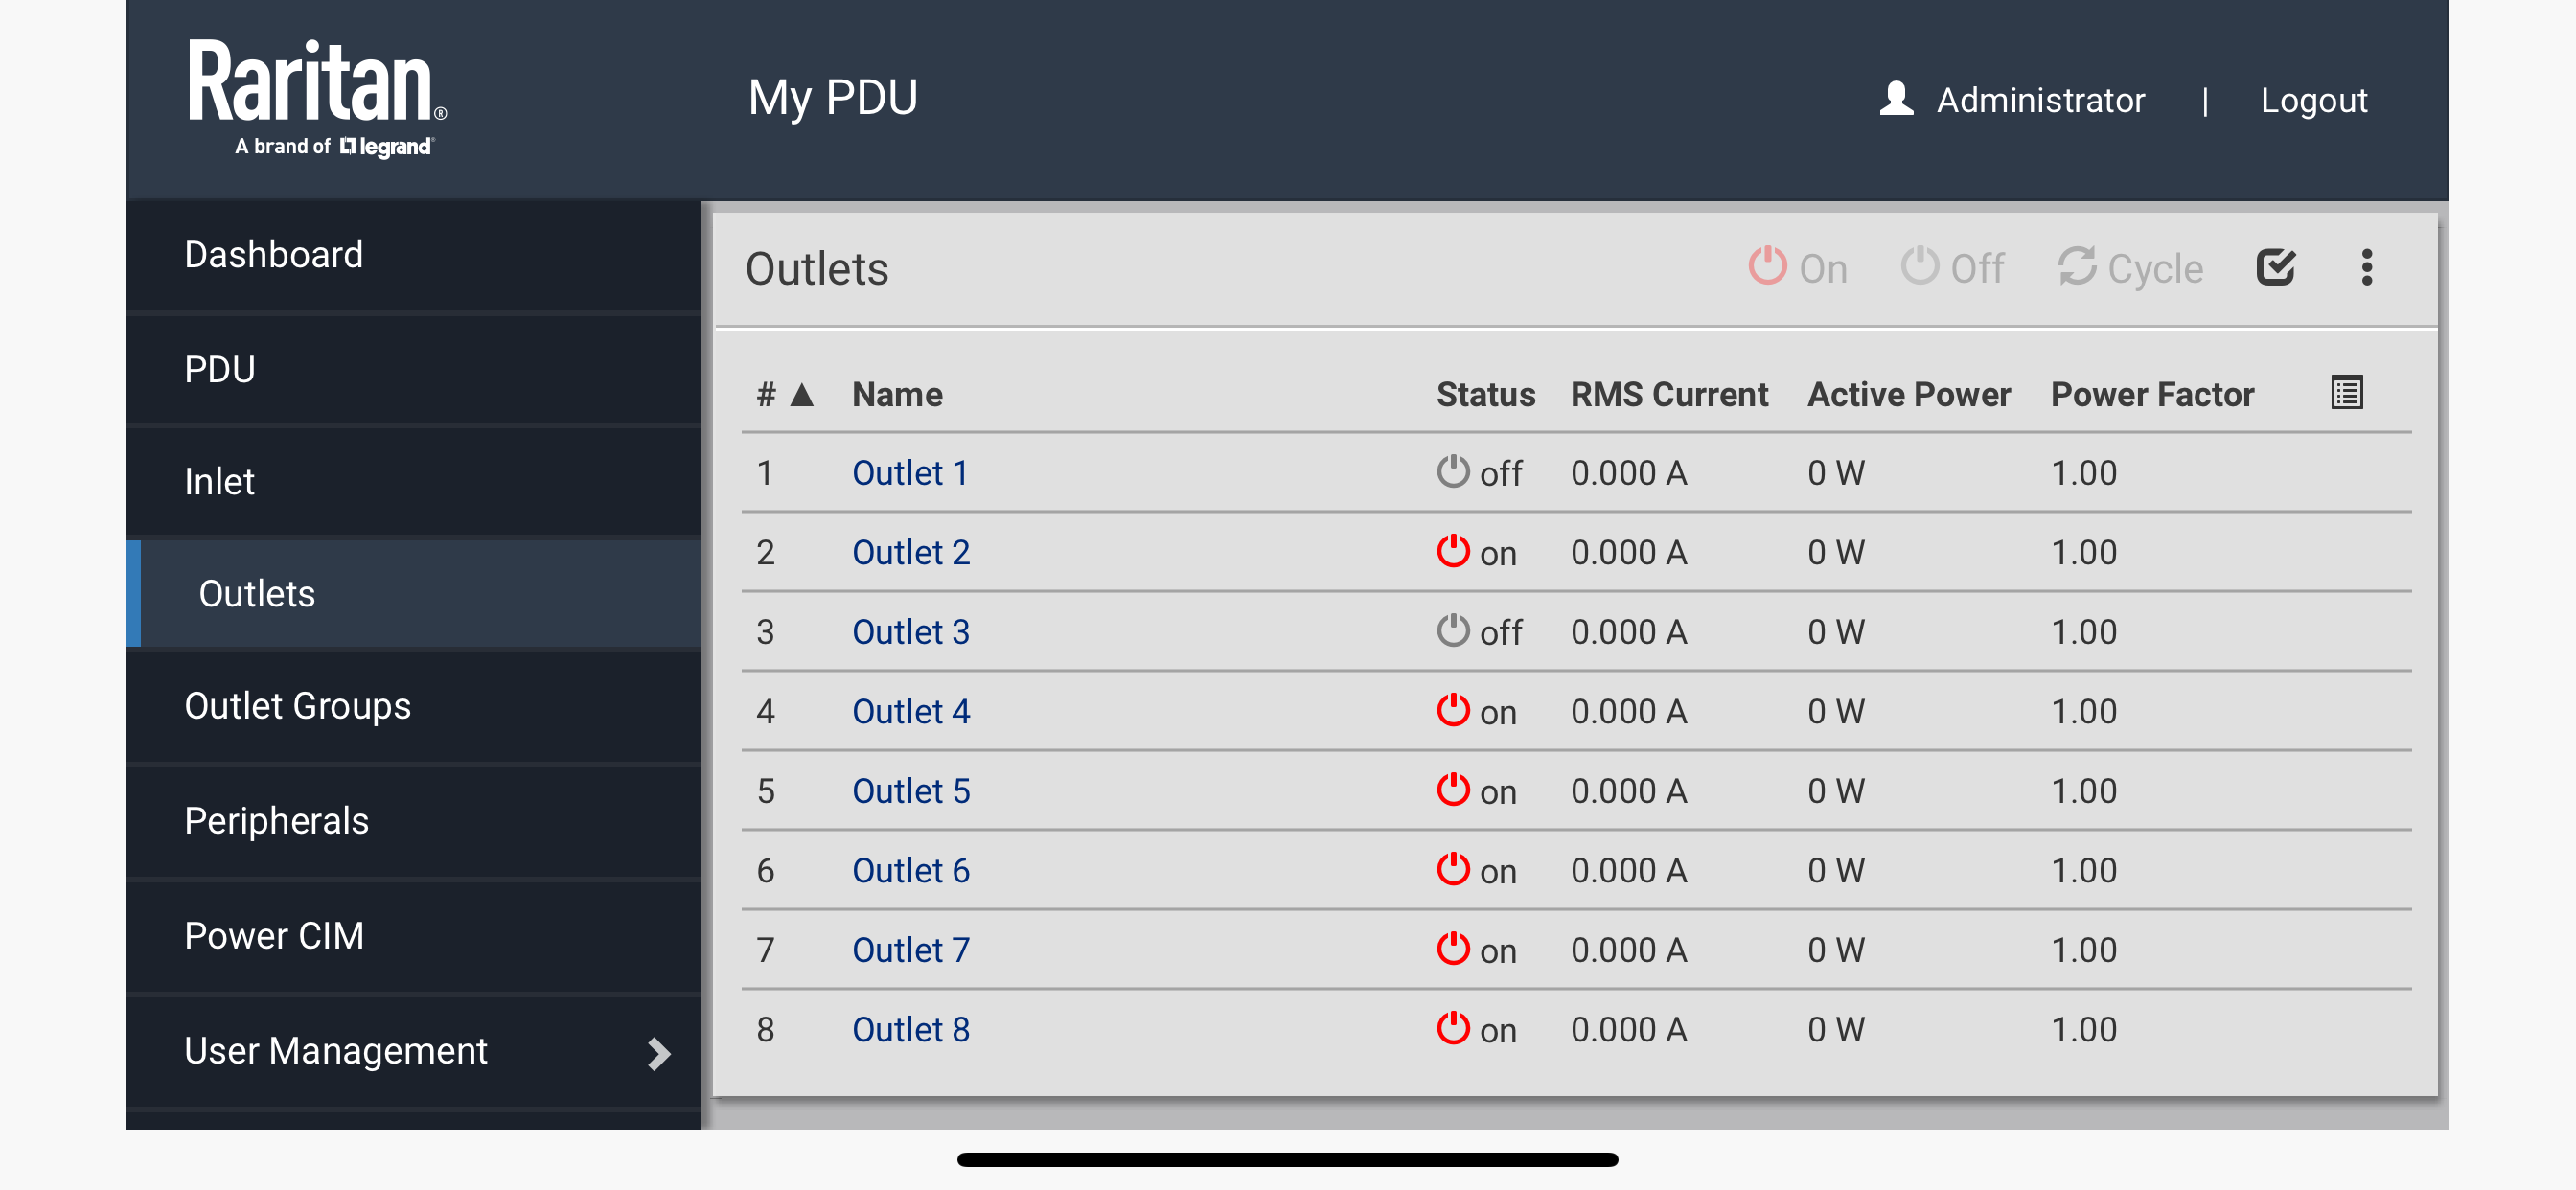Click the power Off icon in Outlets toolbar

click(x=1919, y=266)
